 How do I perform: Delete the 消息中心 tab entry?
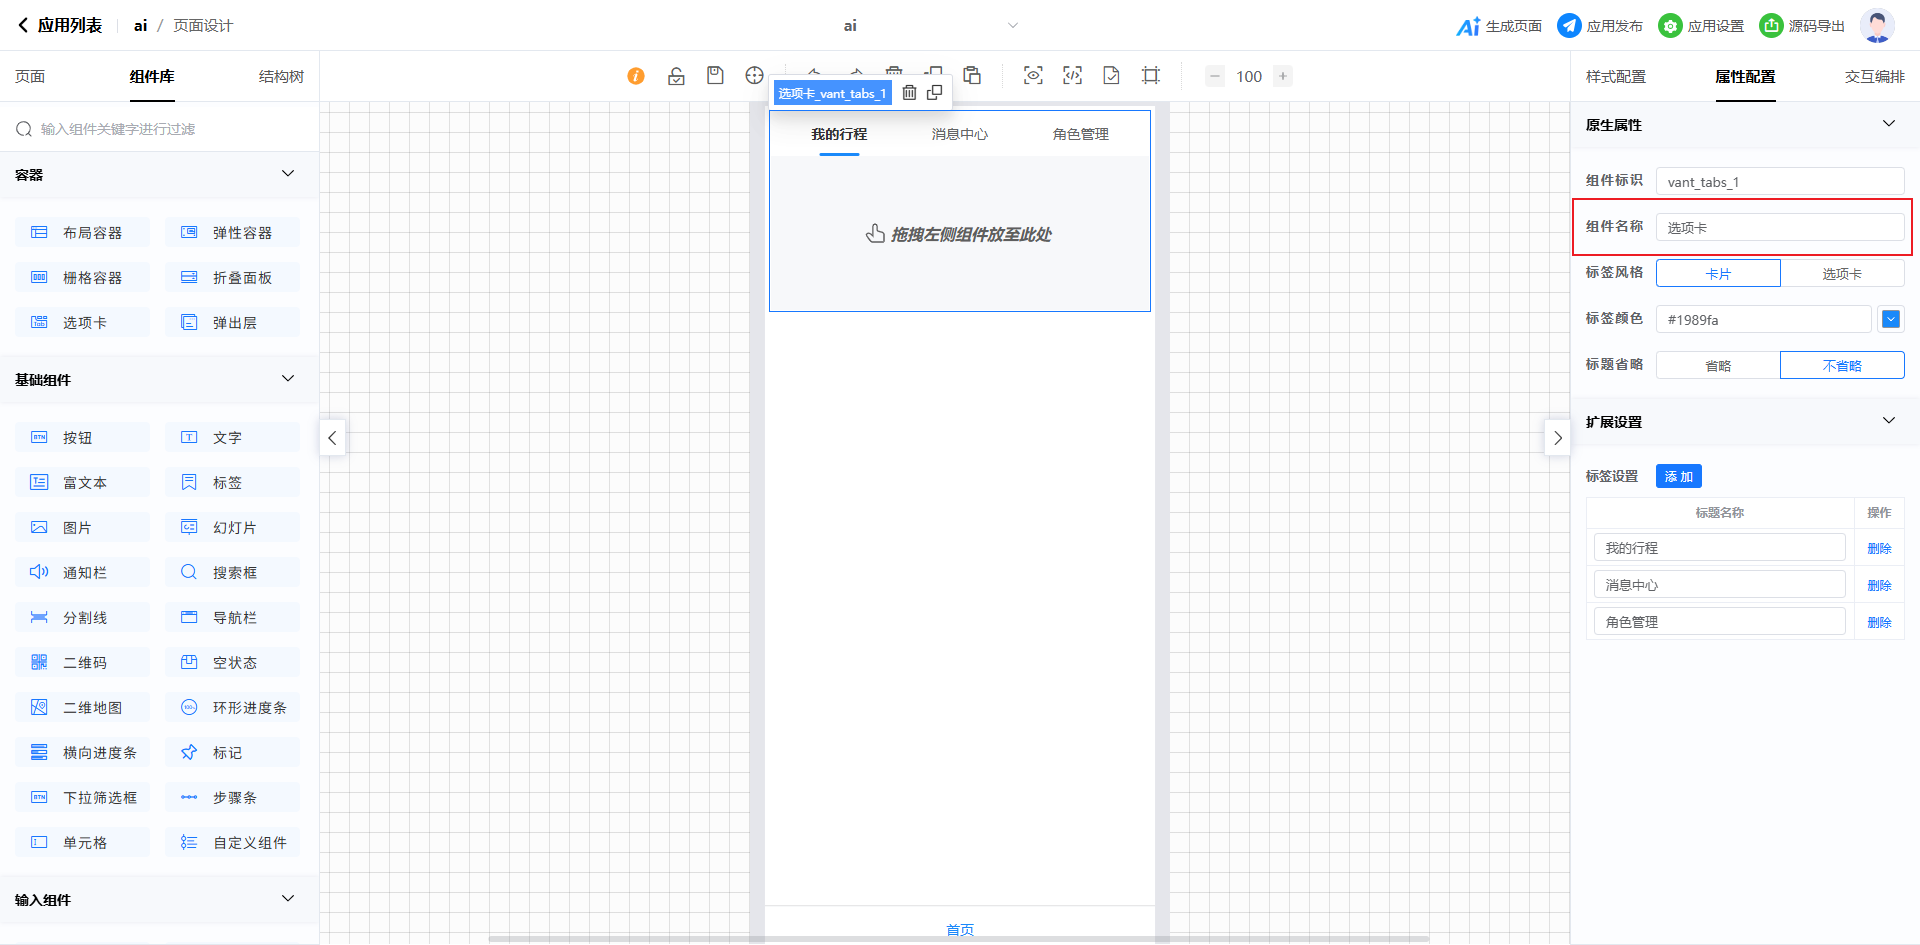coord(1879,585)
